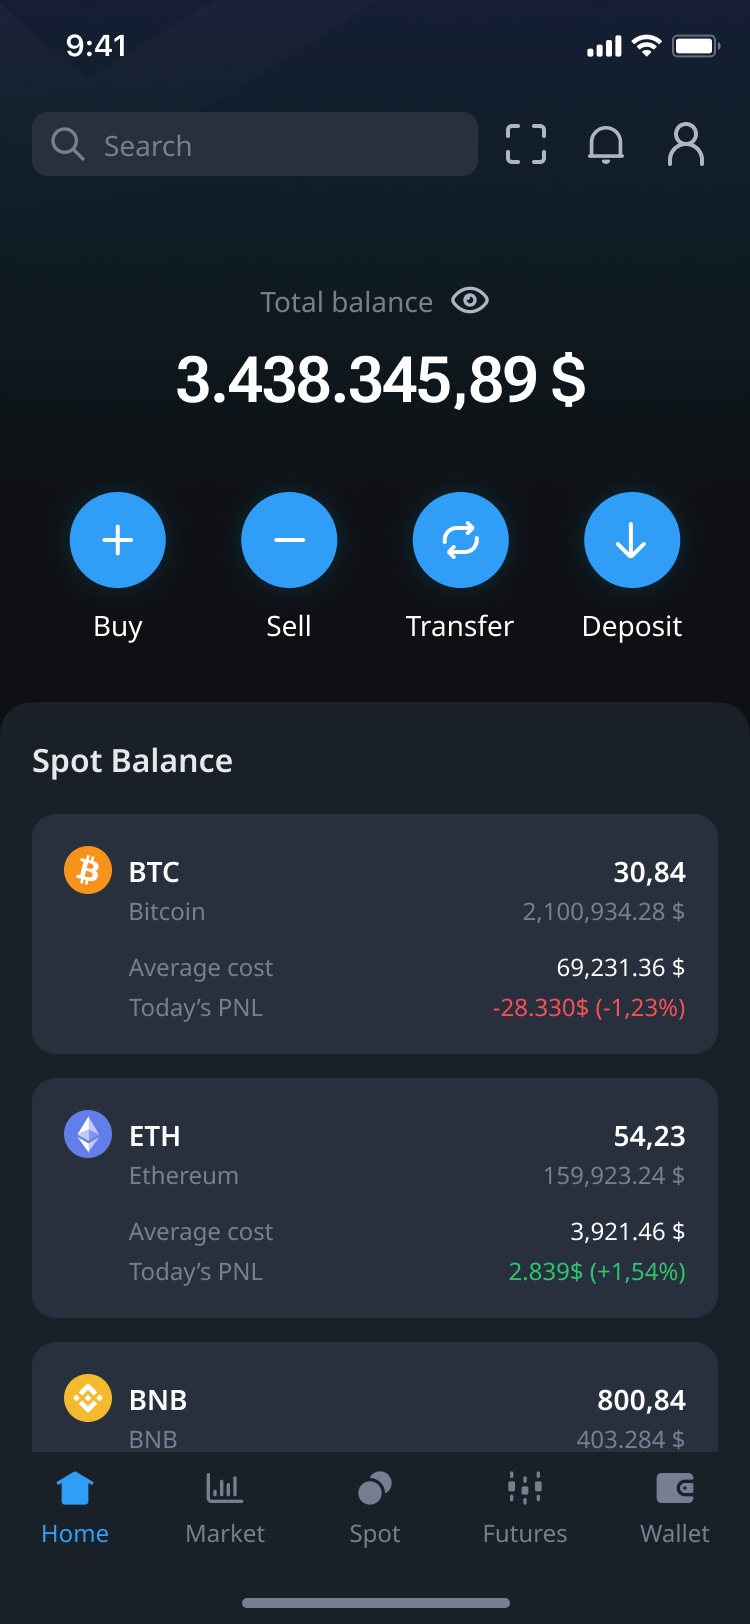Image resolution: width=750 pixels, height=1624 pixels.
Task: Switch to the Market tab
Action: pos(225,1509)
